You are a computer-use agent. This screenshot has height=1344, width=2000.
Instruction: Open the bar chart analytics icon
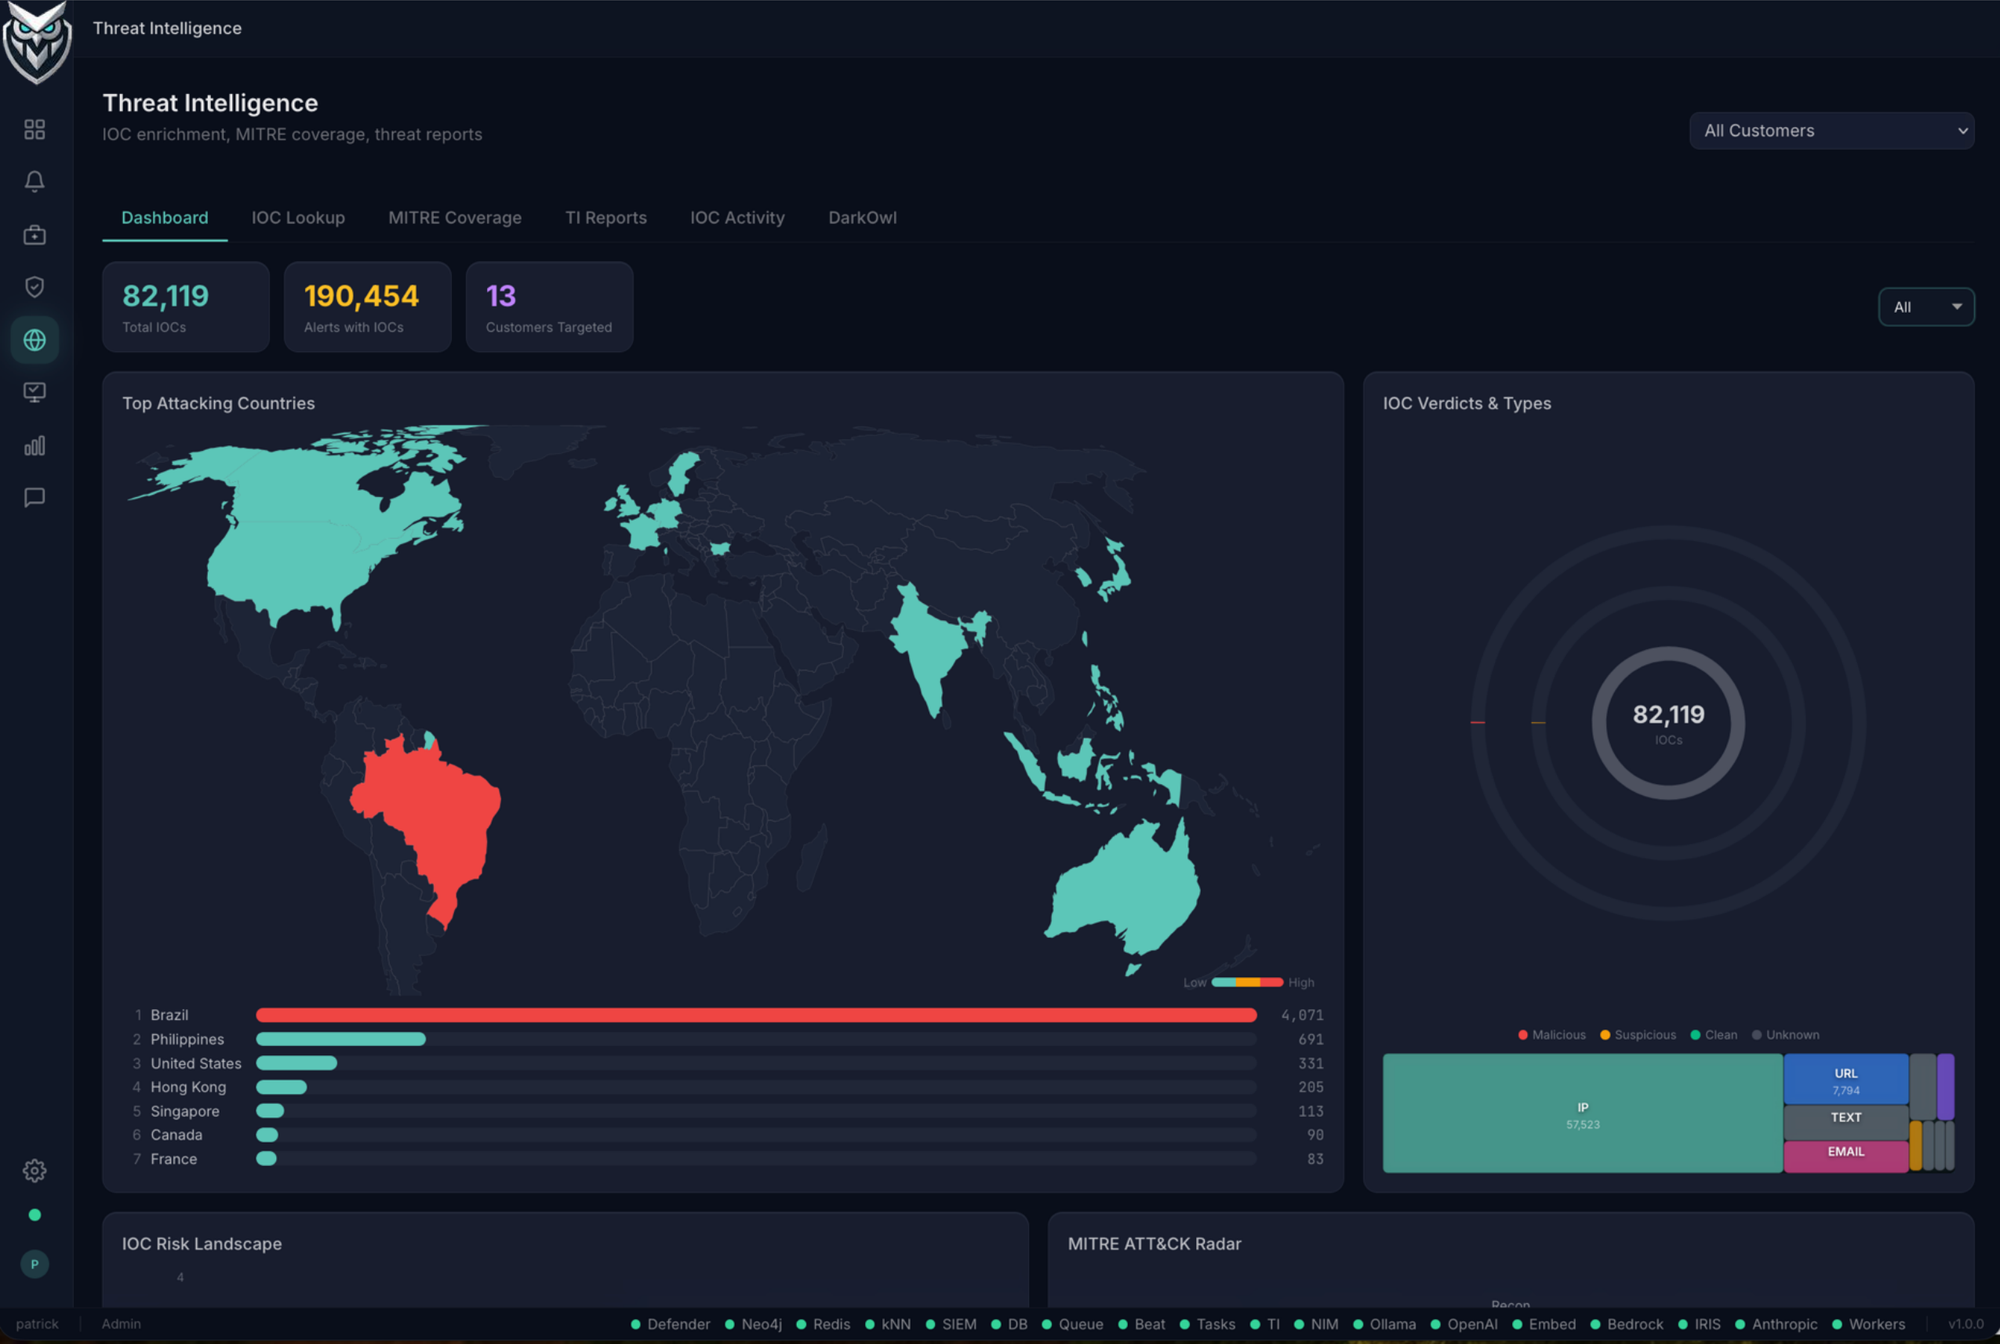[x=35, y=445]
